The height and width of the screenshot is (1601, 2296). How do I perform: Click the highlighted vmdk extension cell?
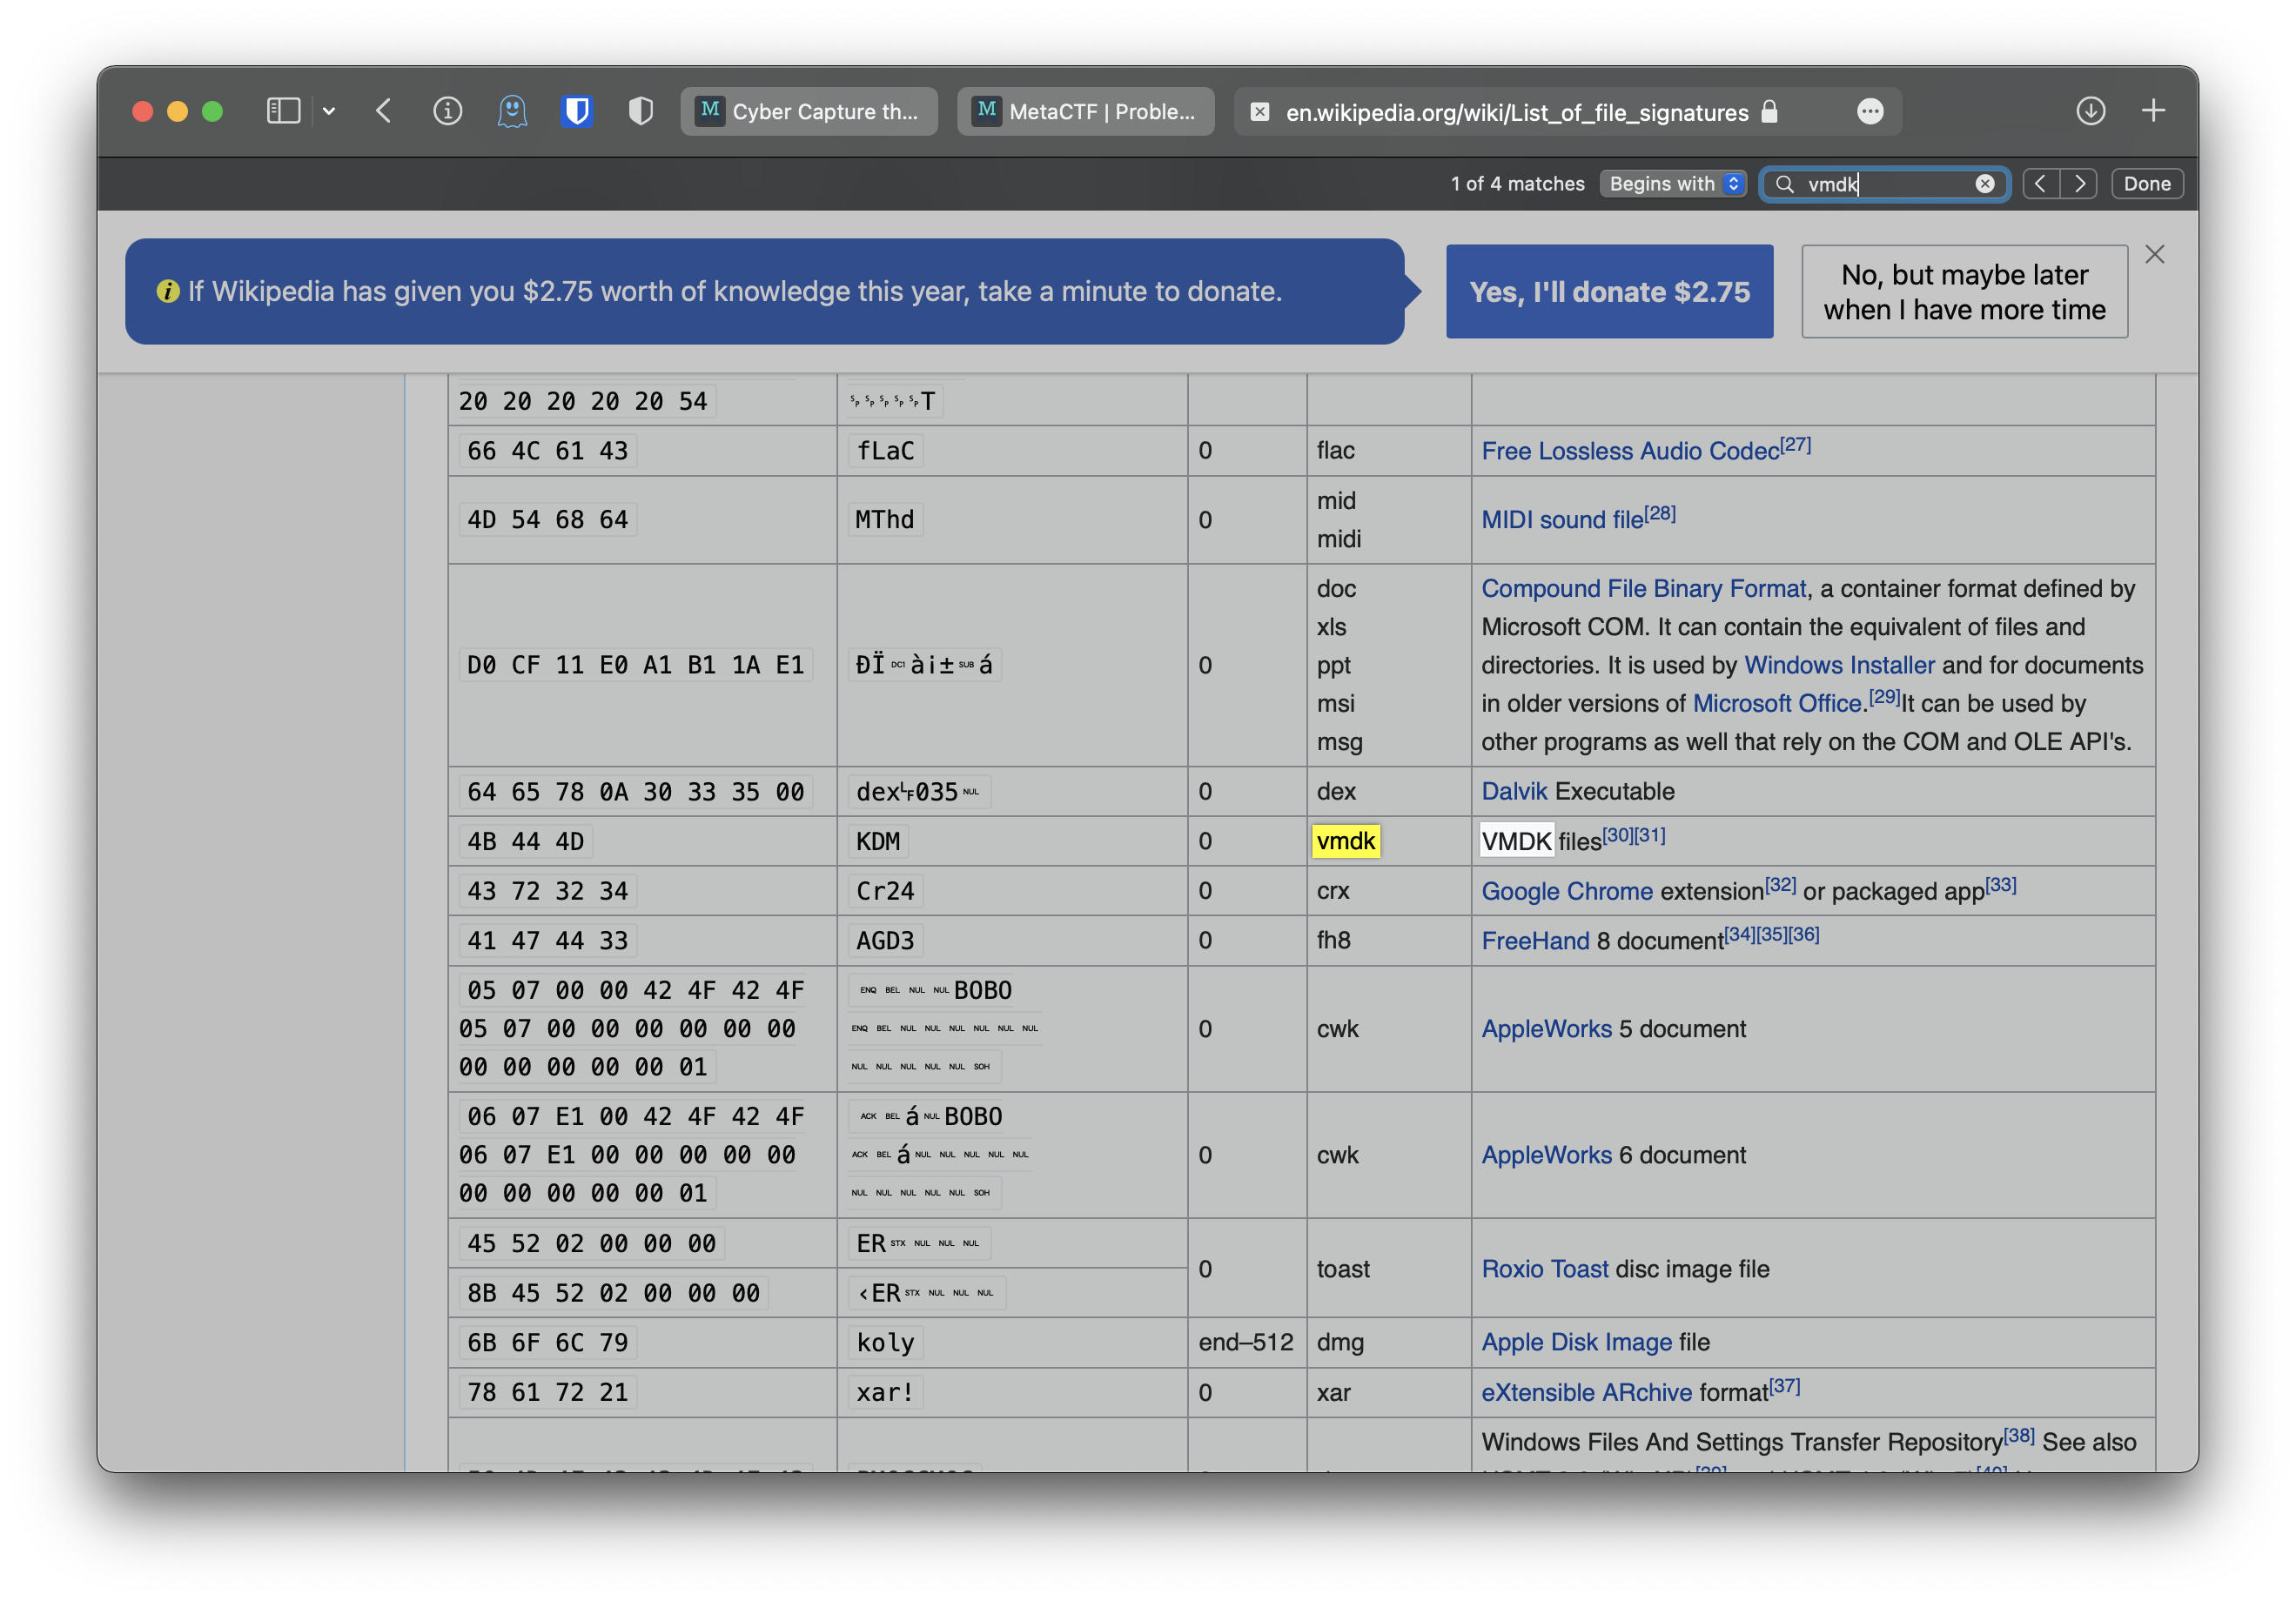1346,841
